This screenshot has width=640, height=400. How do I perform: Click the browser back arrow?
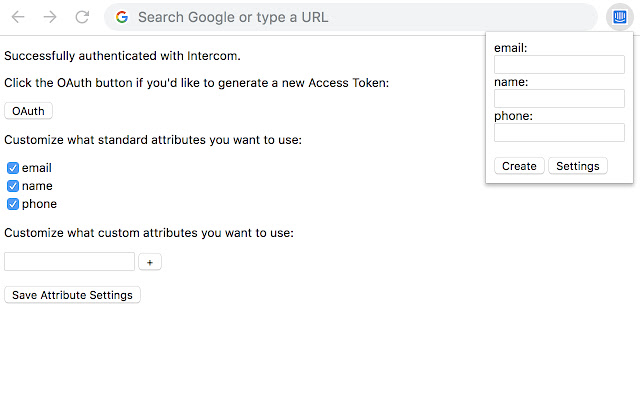pyautogui.click(x=18, y=17)
